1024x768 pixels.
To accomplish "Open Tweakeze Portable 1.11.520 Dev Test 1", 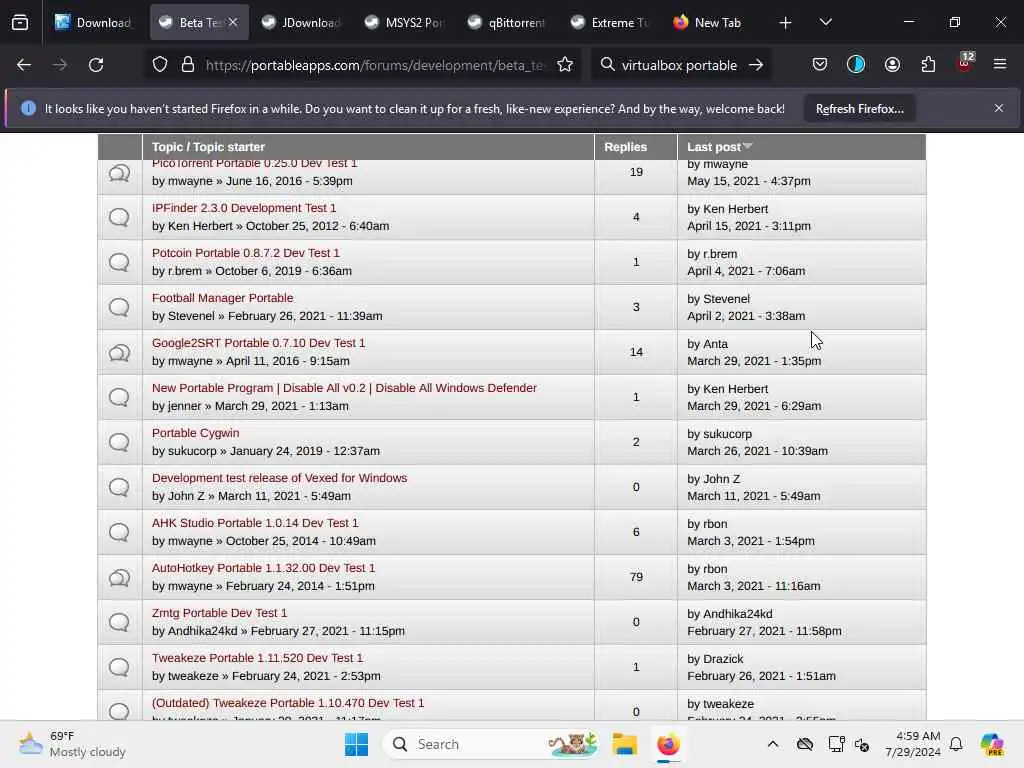I will (257, 658).
